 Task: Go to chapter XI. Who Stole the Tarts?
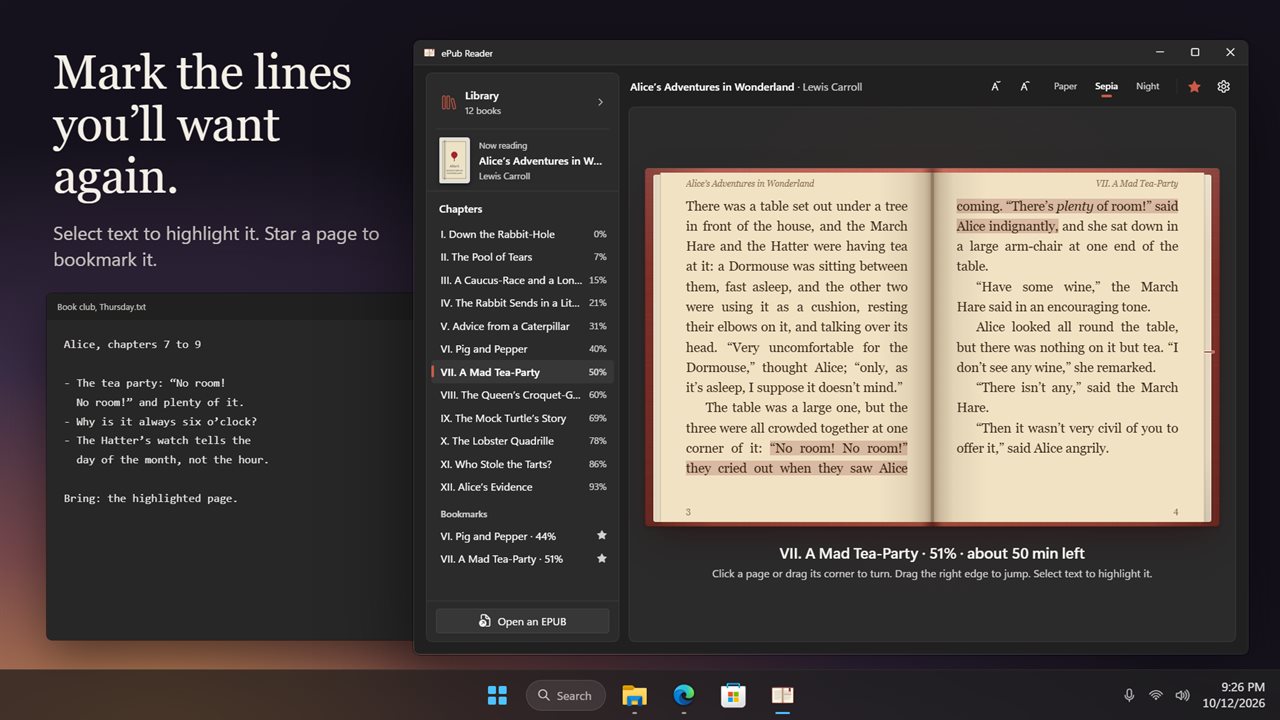pos(523,464)
